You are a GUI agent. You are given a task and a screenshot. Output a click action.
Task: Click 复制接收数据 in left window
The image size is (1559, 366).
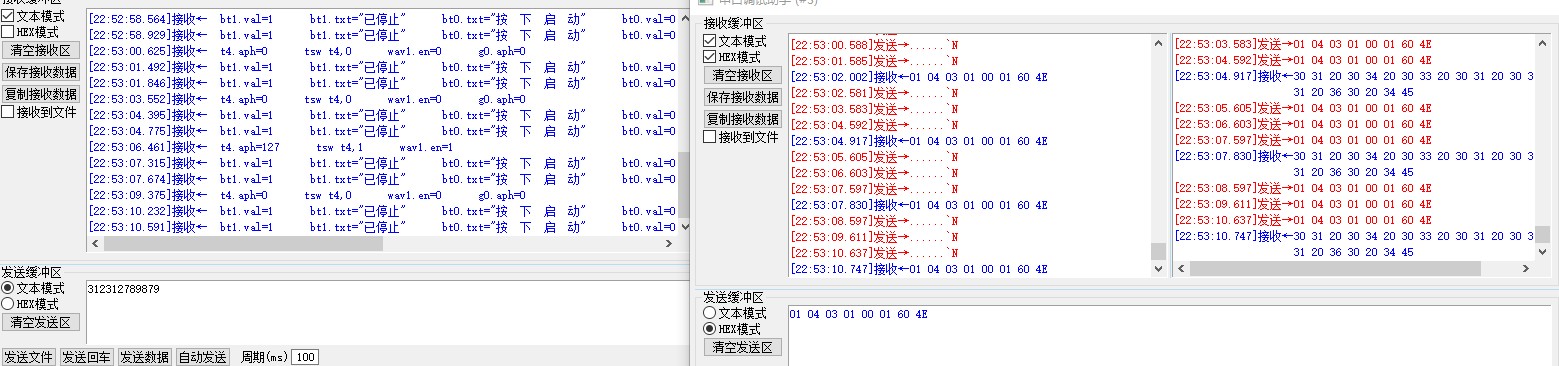[41, 94]
